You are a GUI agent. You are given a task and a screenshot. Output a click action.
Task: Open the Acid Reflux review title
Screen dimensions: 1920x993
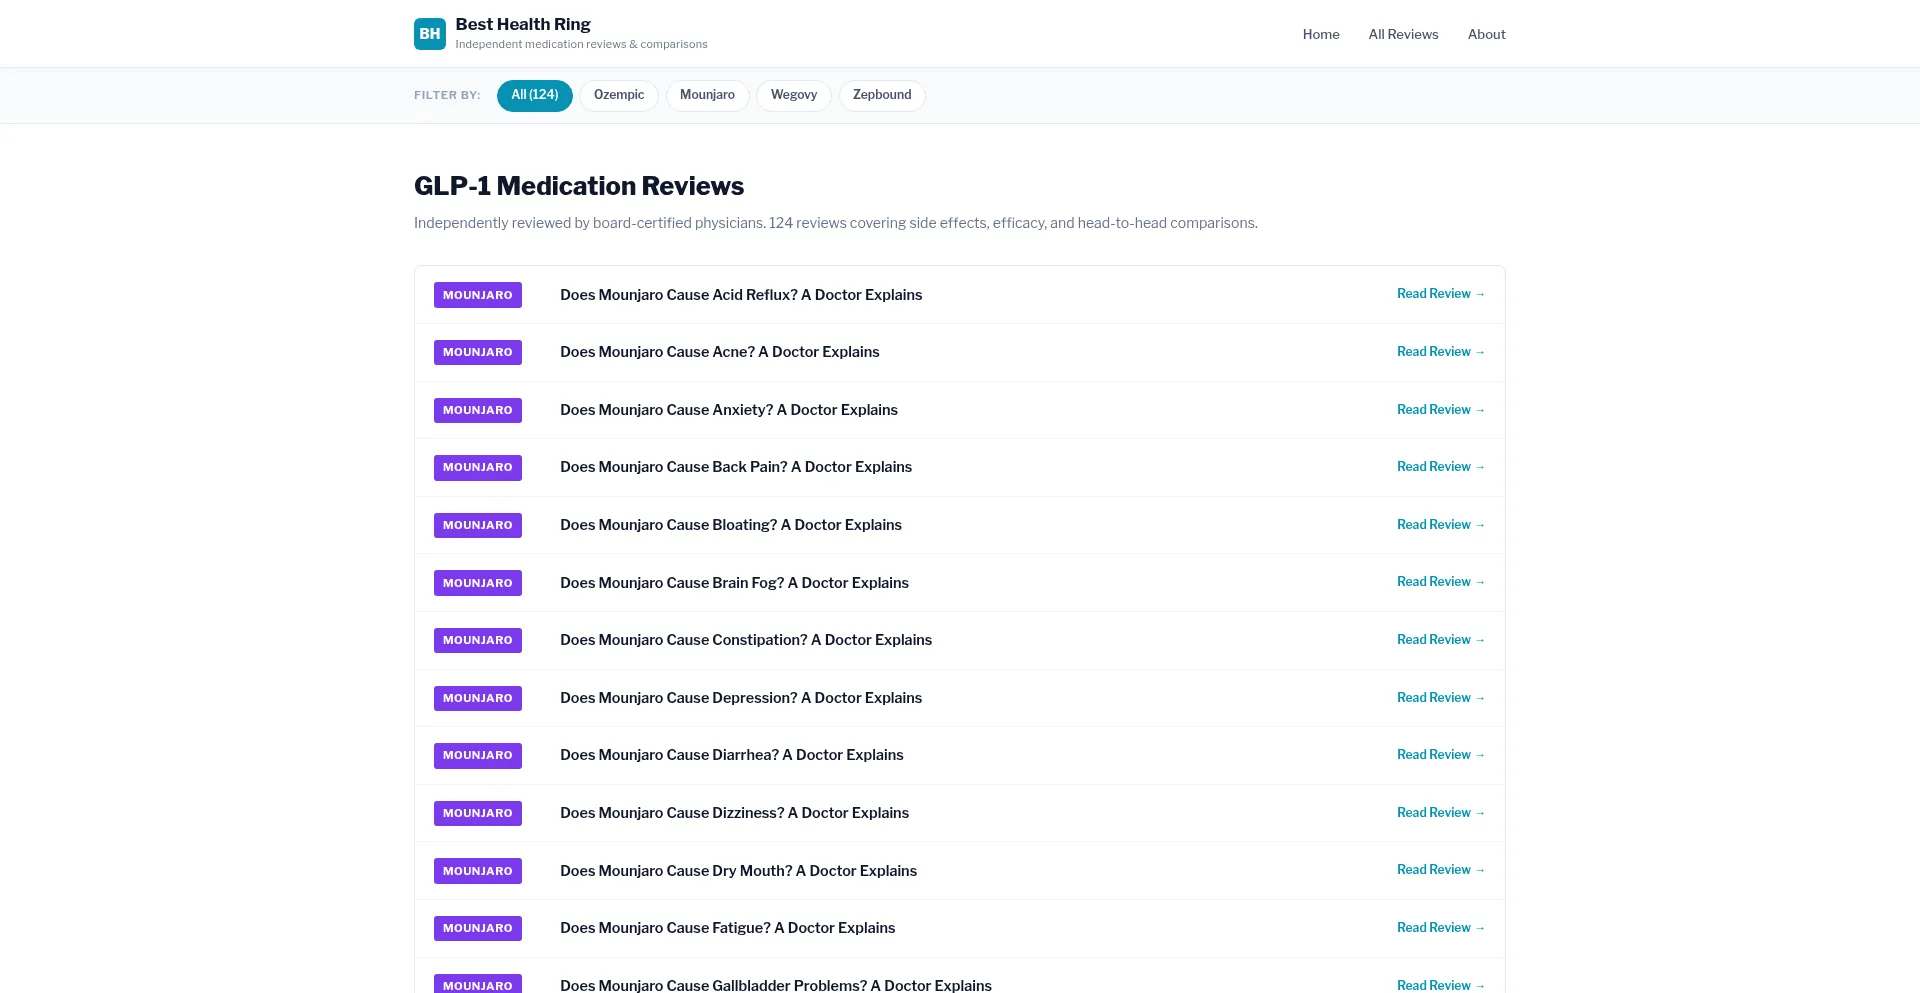pyautogui.click(x=741, y=295)
